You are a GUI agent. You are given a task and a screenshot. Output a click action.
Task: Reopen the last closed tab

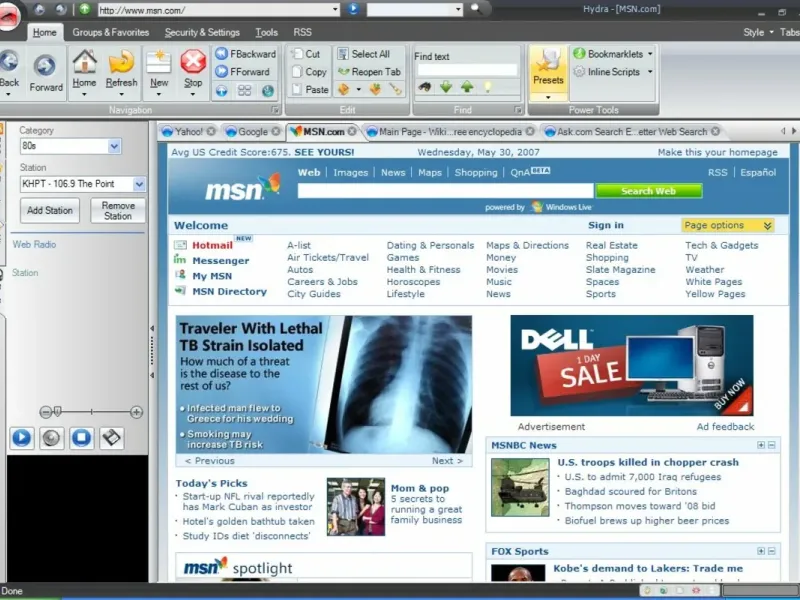pyautogui.click(x=370, y=72)
